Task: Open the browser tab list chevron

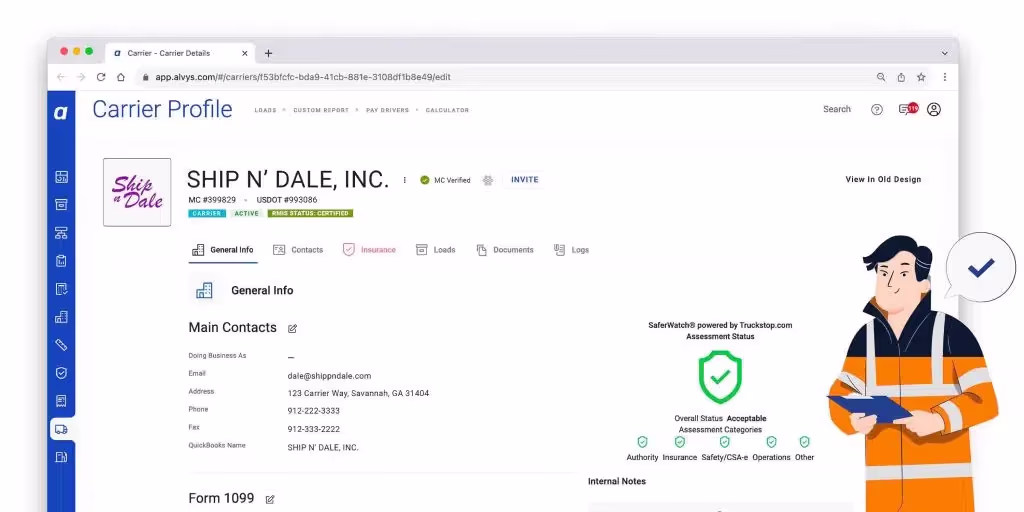Action: pyautogui.click(x=944, y=54)
